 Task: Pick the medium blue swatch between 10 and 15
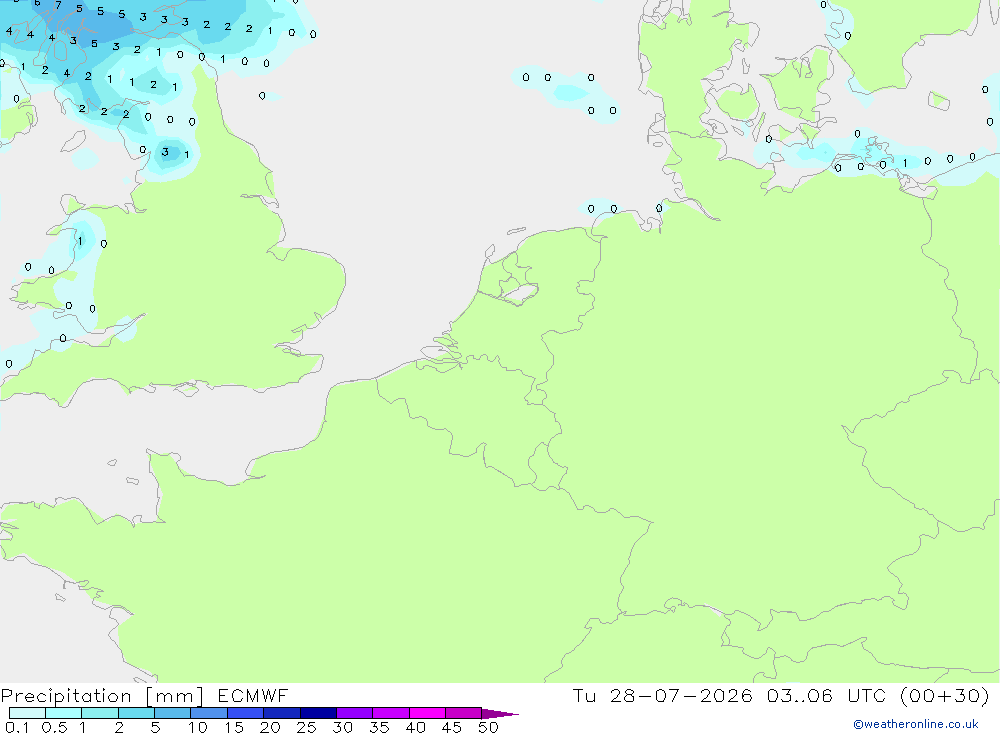click(209, 713)
